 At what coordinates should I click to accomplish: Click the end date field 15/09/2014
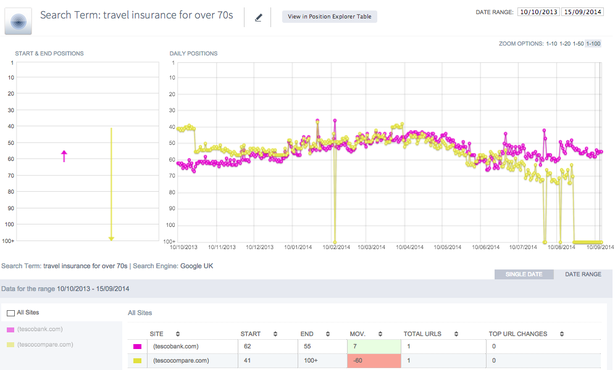click(582, 12)
